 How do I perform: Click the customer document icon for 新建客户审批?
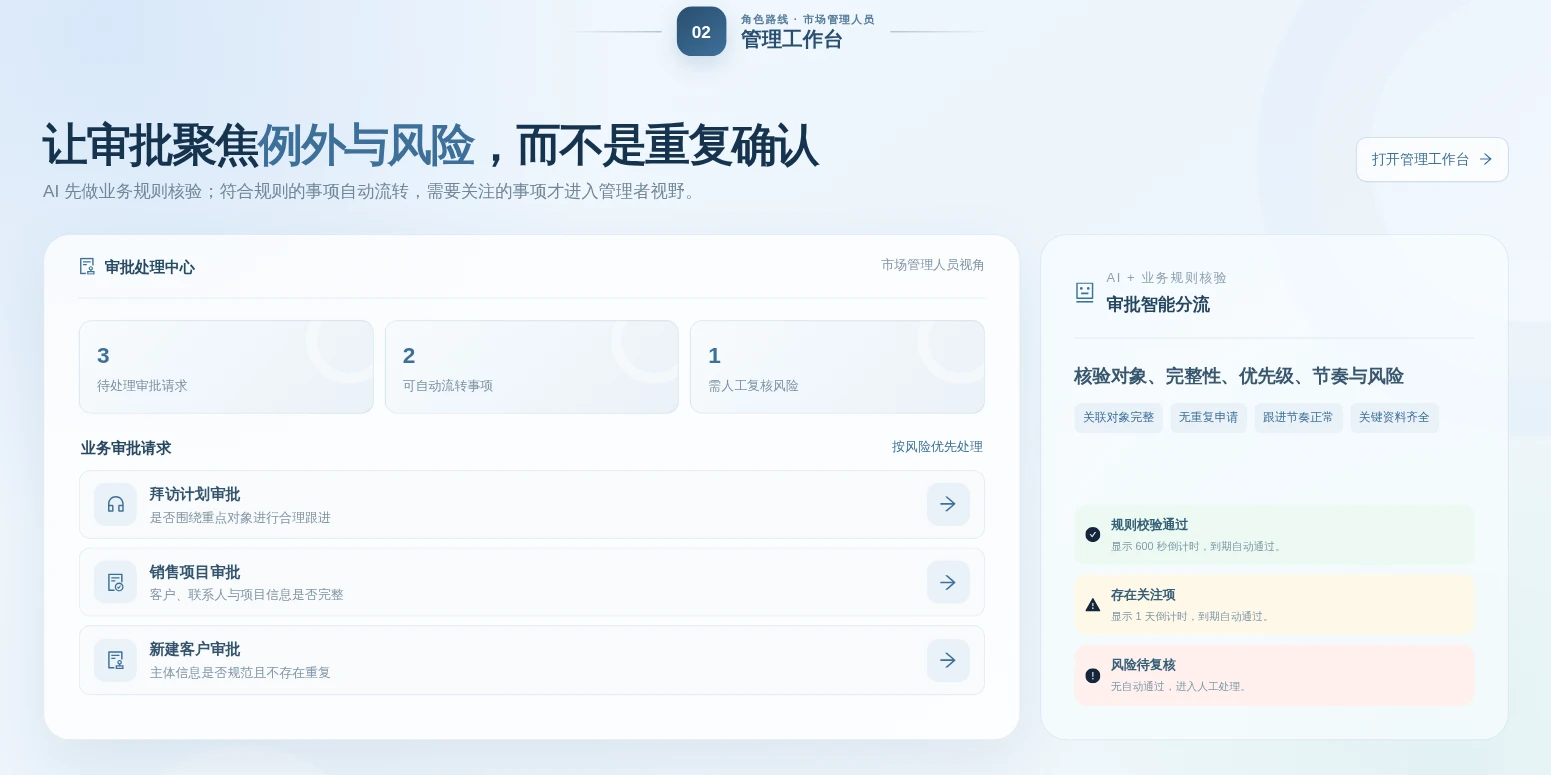[115, 660]
